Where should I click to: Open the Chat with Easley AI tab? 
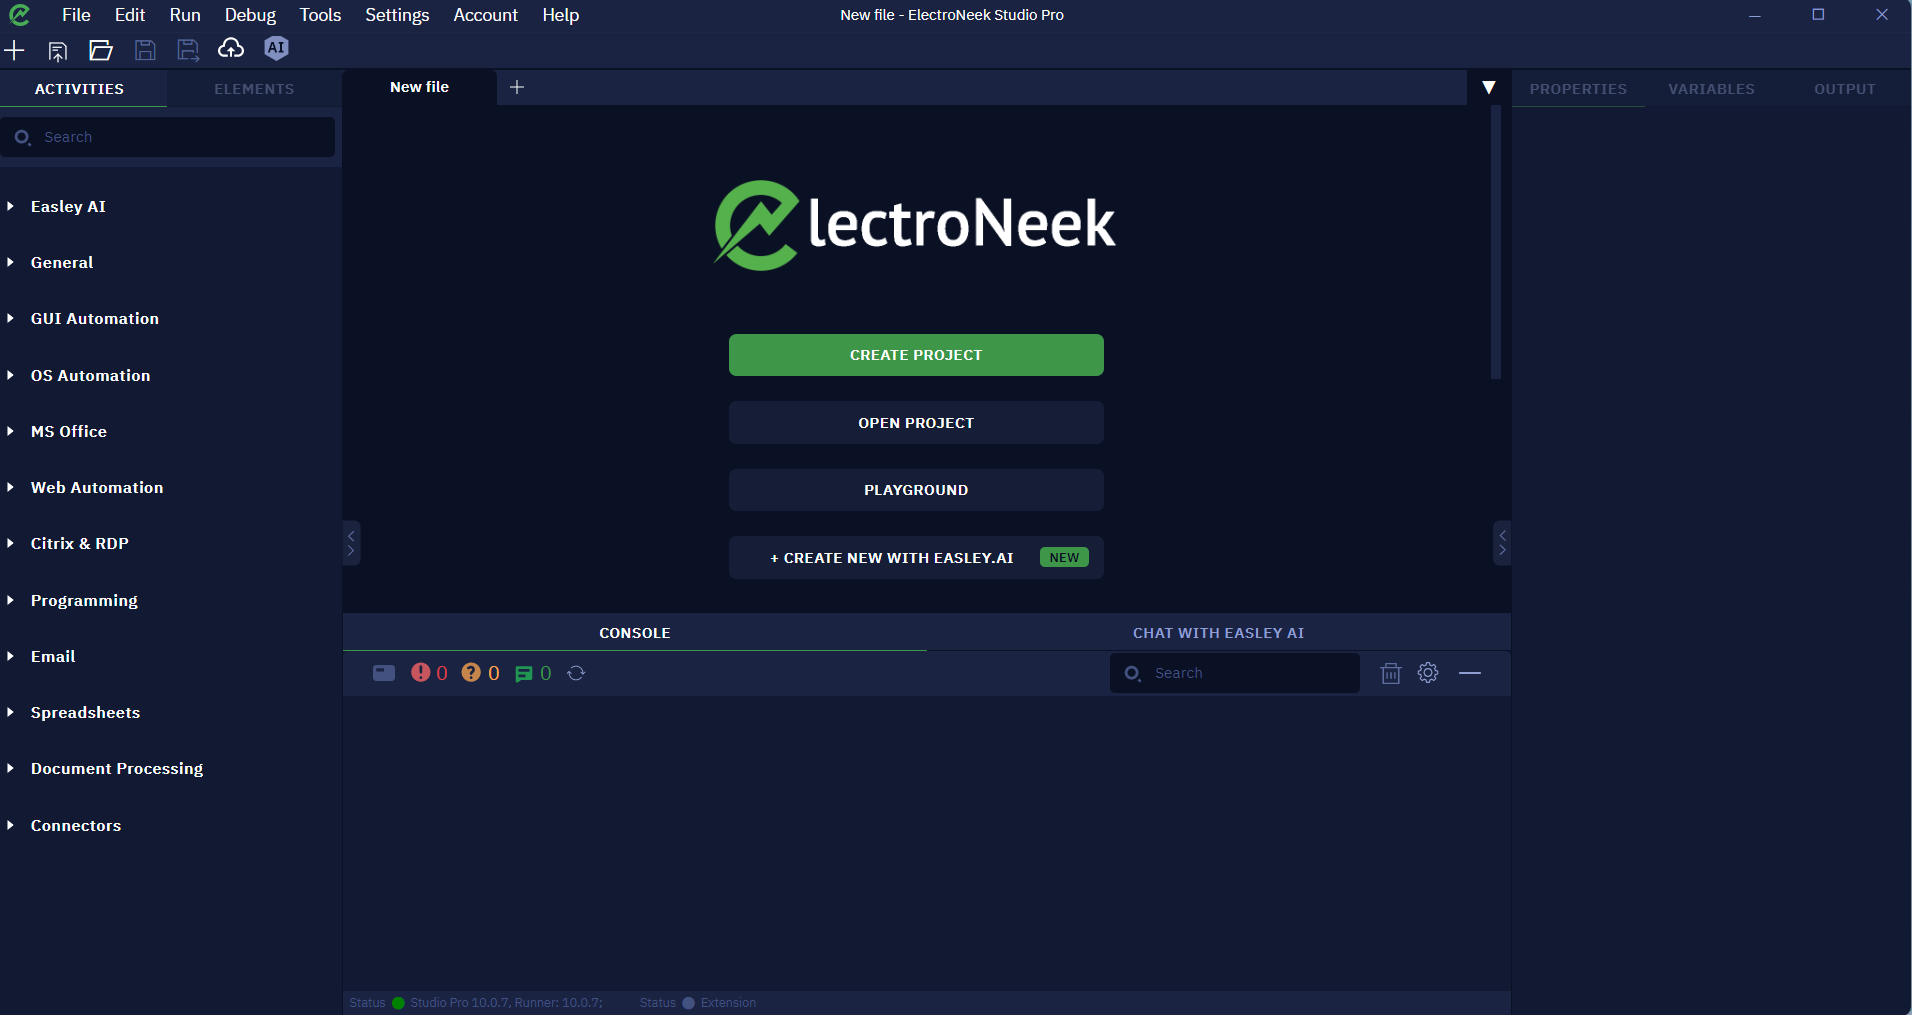point(1218,633)
